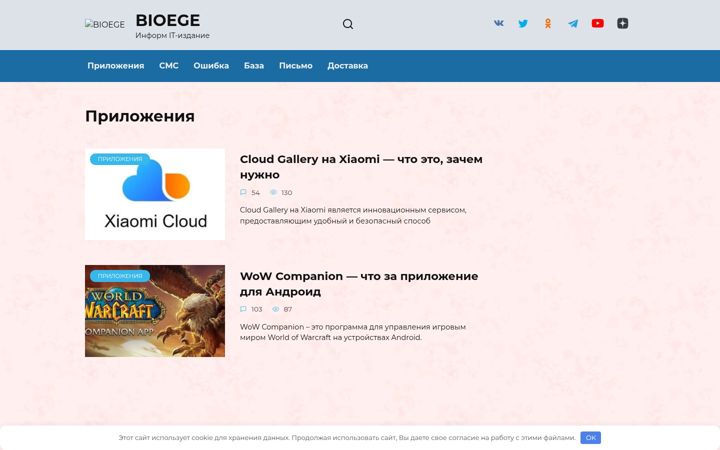Open the СМС menu item

[169, 66]
